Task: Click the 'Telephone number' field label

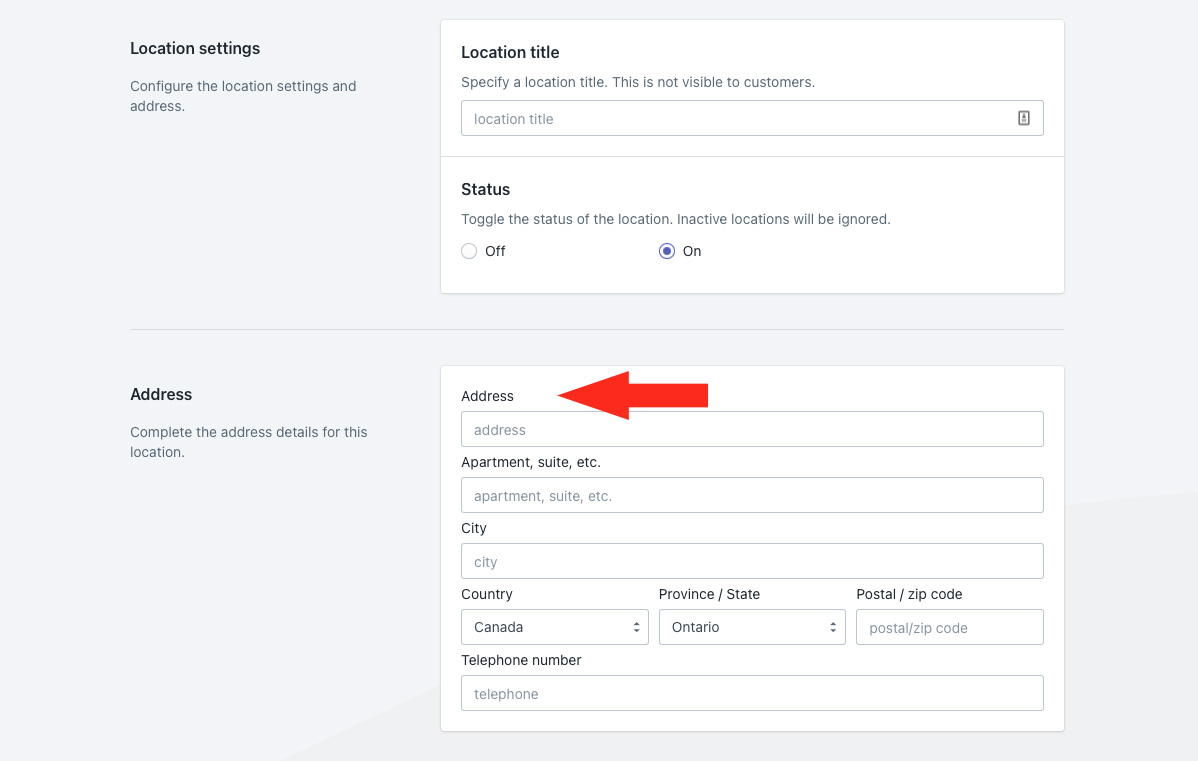Action: (521, 660)
